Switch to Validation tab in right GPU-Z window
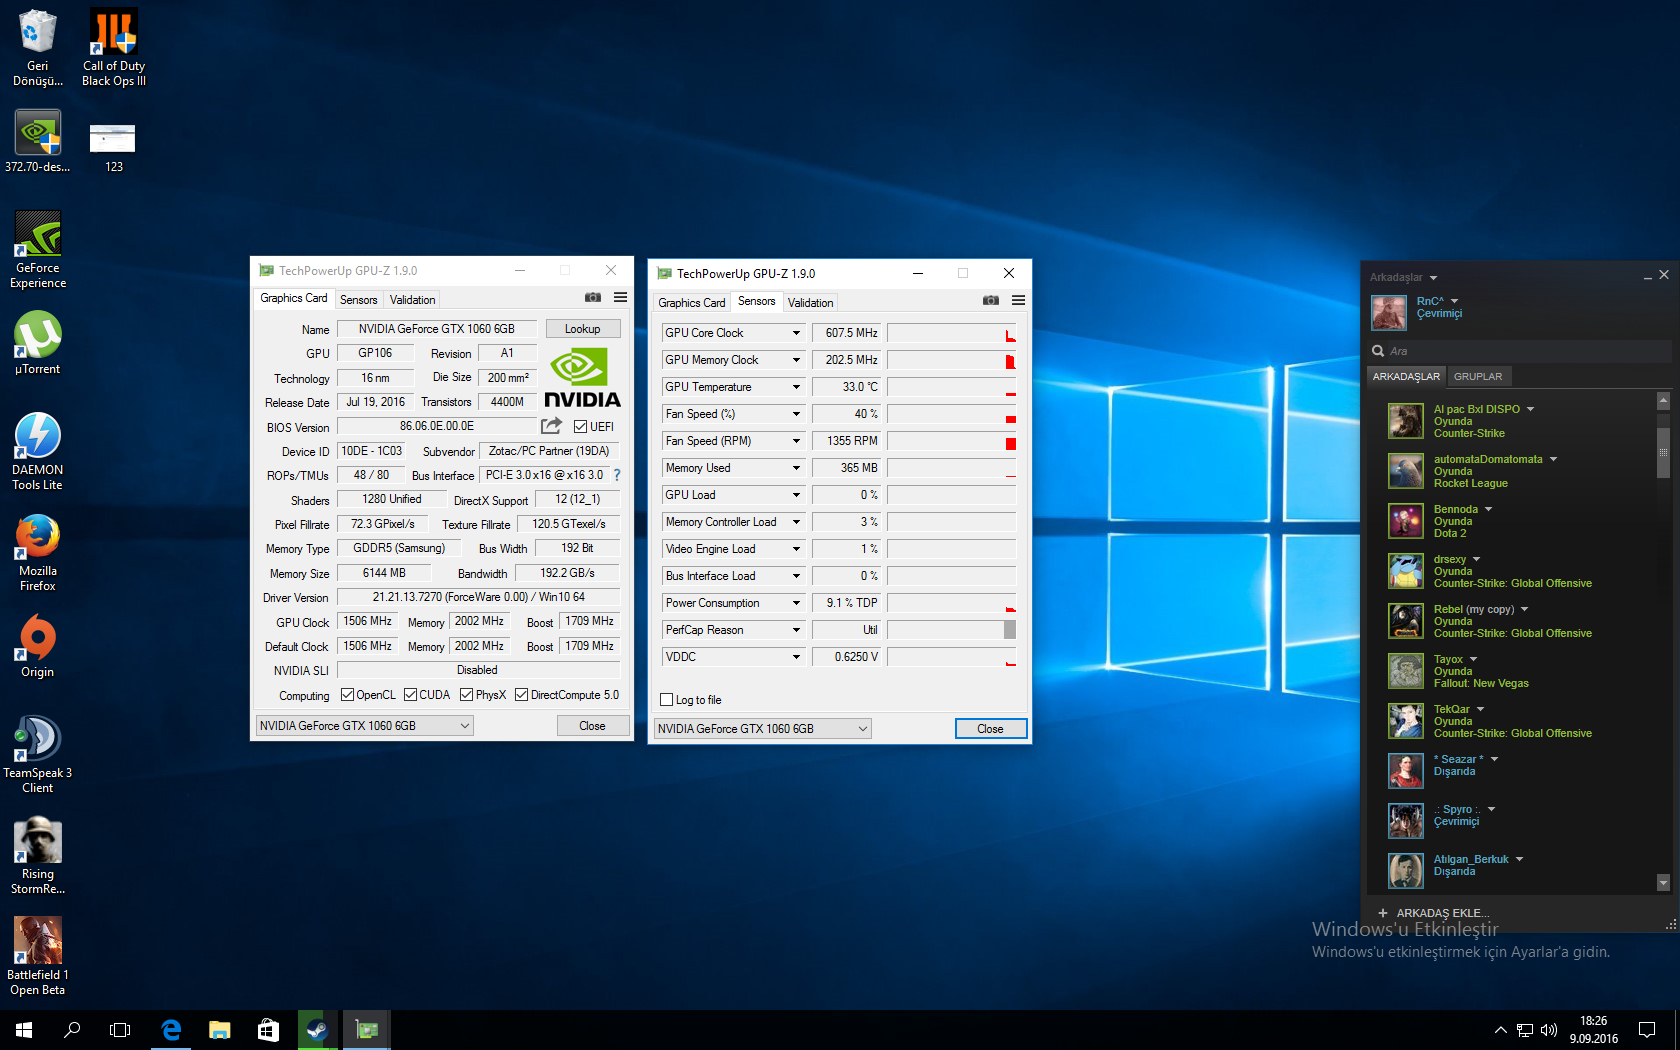The image size is (1680, 1050). [x=810, y=303]
